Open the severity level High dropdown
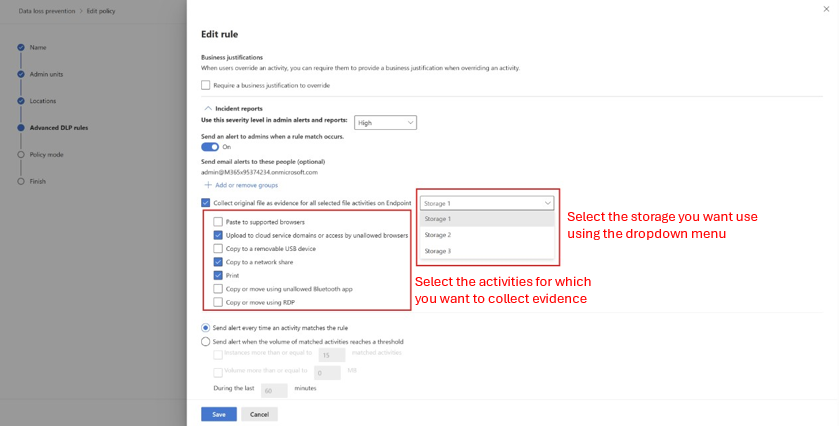839x426 pixels. point(385,123)
